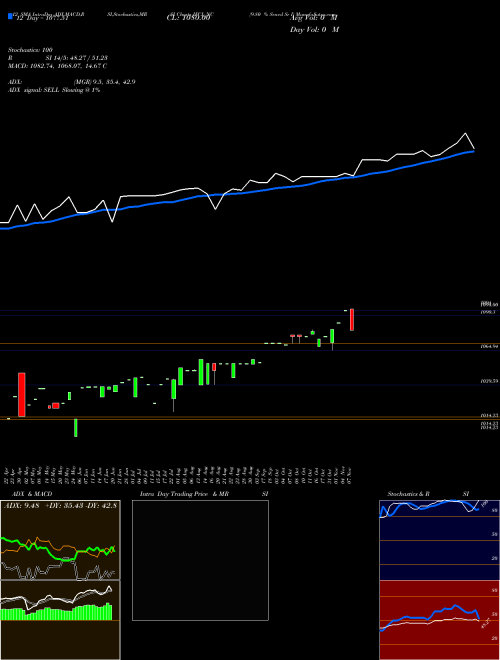Click the 1099.3 price axis label
The image size is (500, 660).
pos(488,312)
